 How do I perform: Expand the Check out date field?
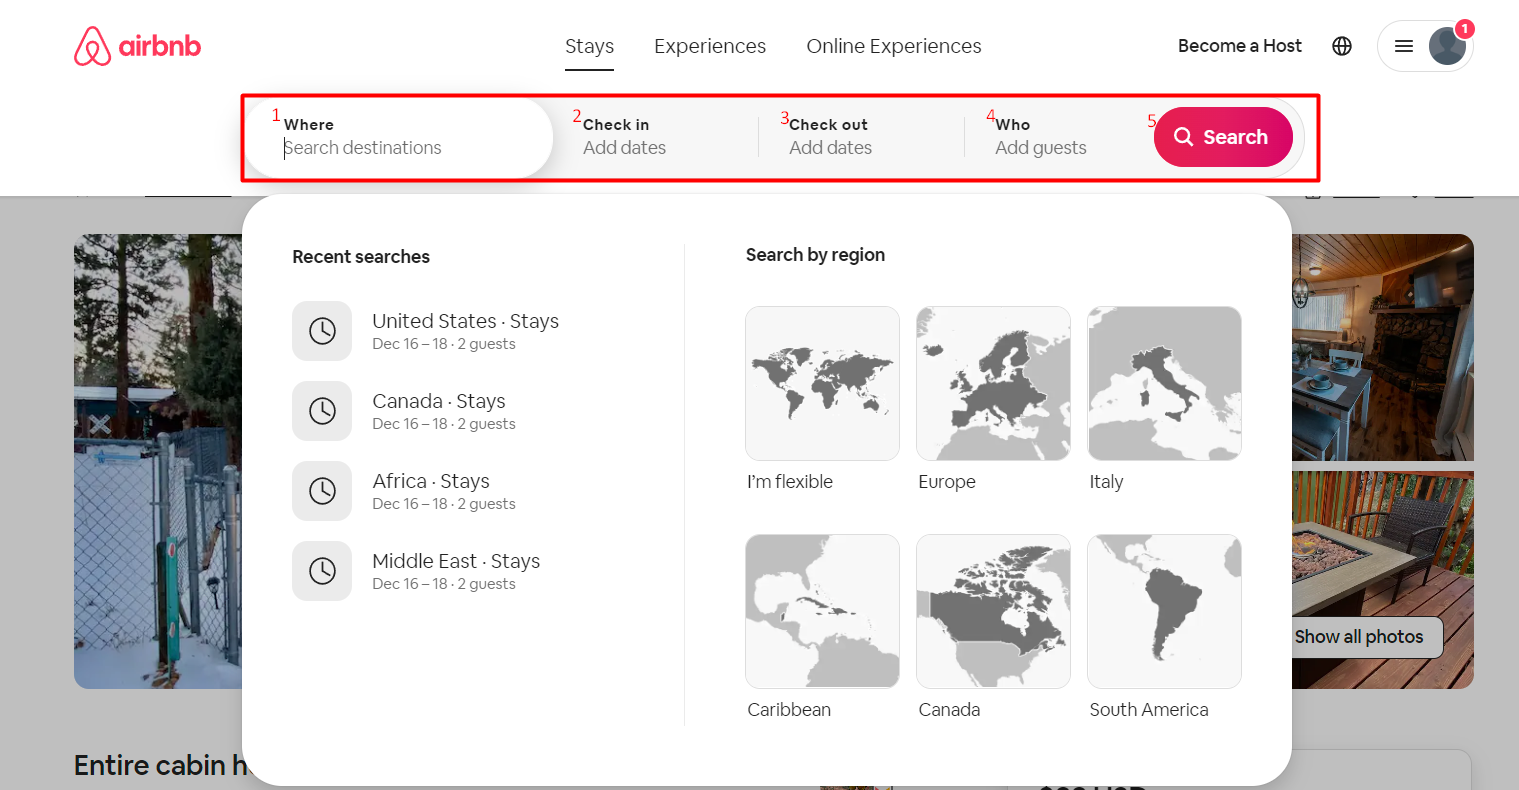pyautogui.click(x=830, y=136)
